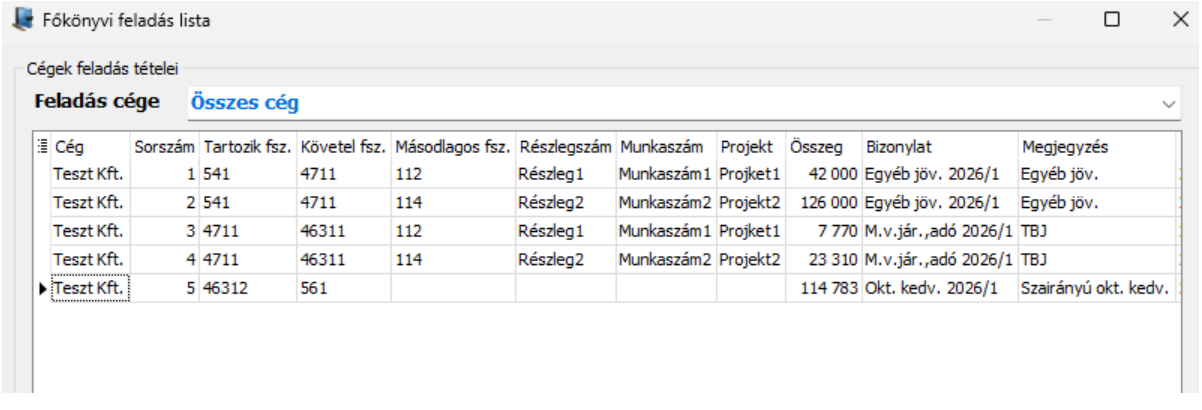Select the row with amount 42 000
This screenshot has height=410, width=1202.
pyautogui.click(x=824, y=174)
